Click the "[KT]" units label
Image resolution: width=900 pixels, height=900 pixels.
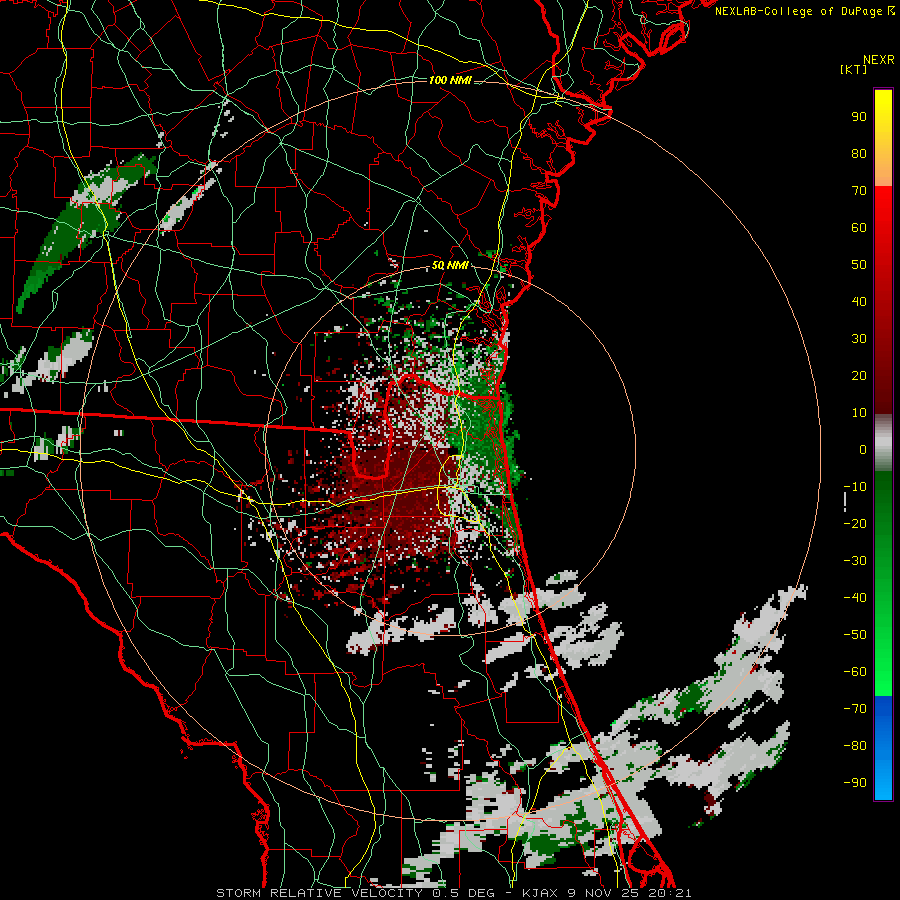tap(853, 69)
